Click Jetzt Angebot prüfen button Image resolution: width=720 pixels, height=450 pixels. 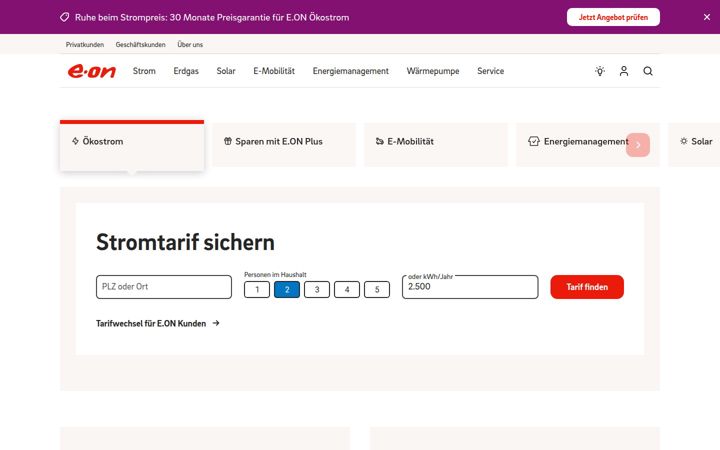[x=613, y=17]
